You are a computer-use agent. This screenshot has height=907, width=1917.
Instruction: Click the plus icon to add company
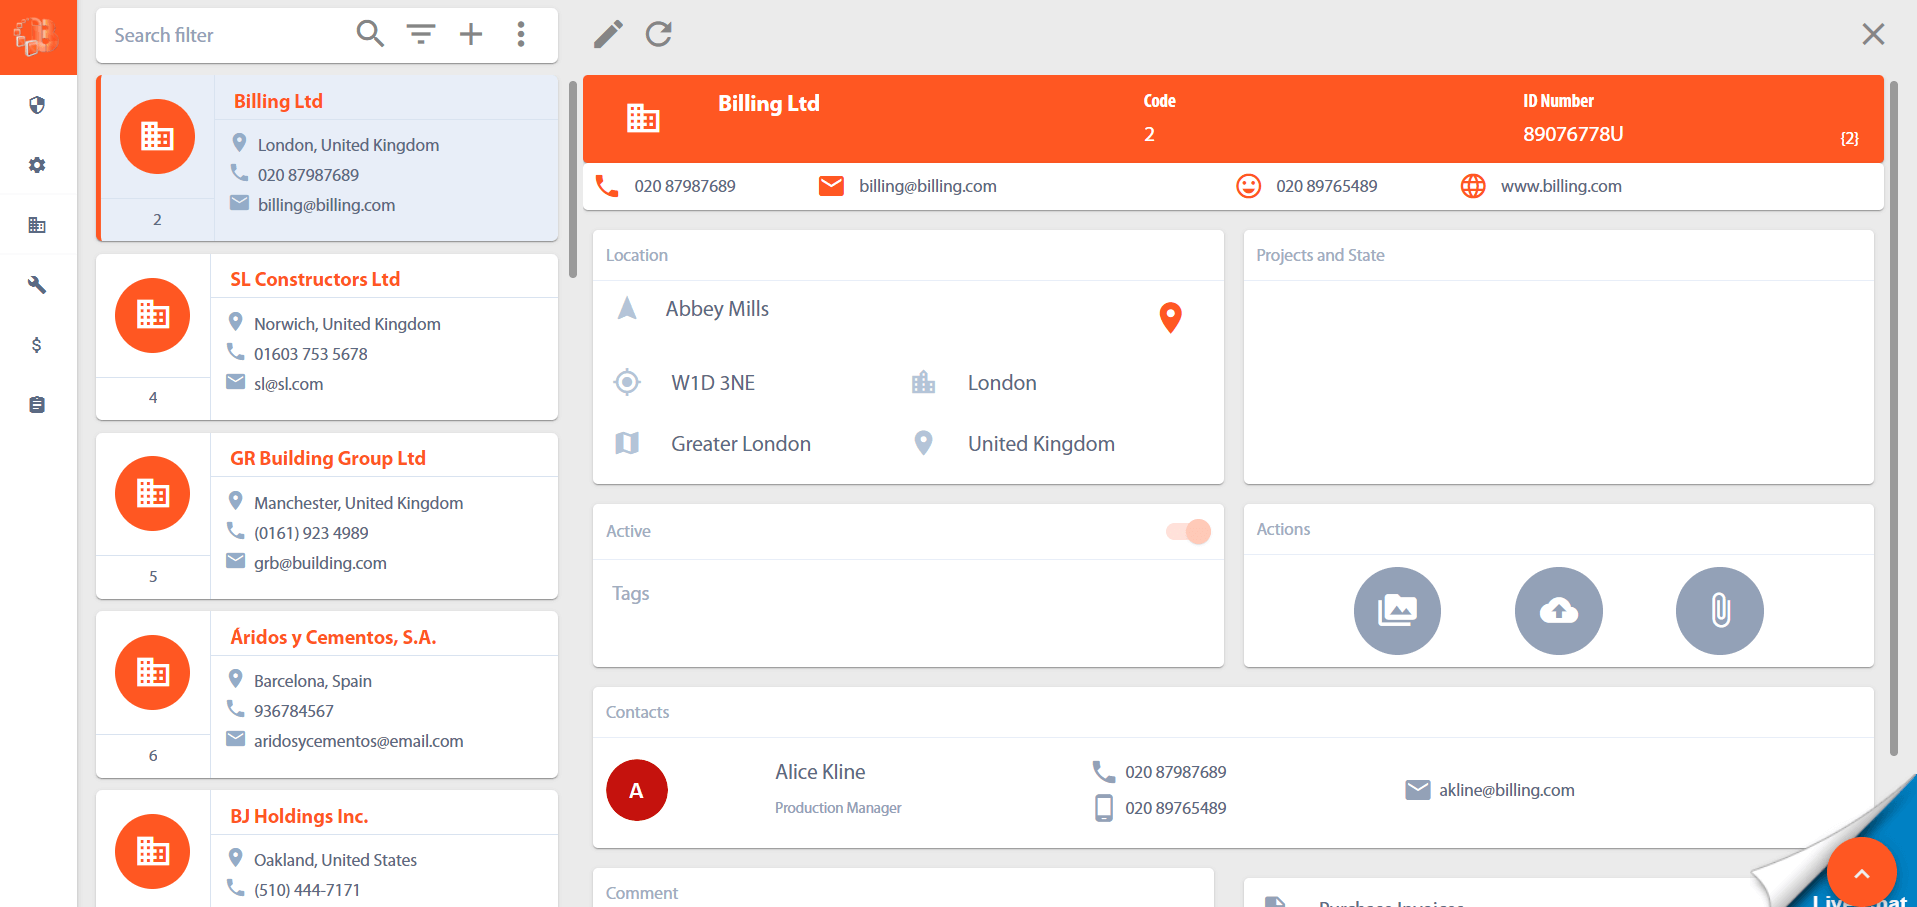click(471, 35)
